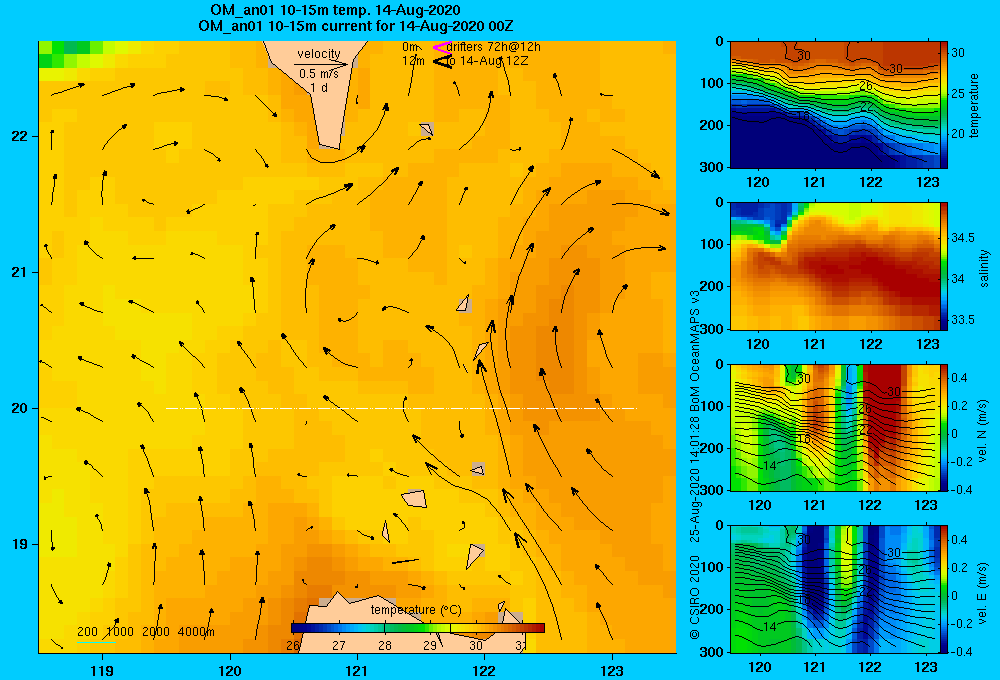Screen dimensions: 1000x680
Task: Open the salinity depth section panel
Action: coord(835,266)
